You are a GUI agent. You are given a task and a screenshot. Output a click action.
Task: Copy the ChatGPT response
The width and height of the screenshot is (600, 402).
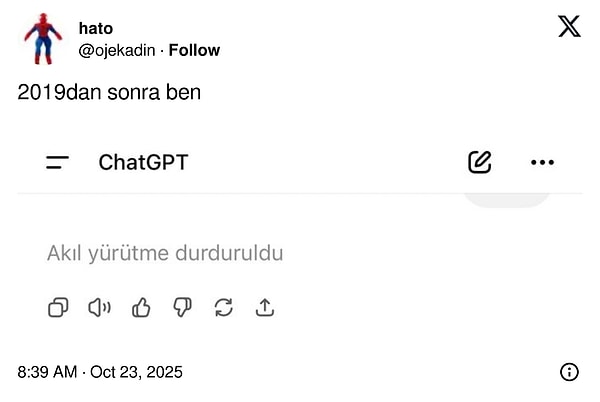59,308
